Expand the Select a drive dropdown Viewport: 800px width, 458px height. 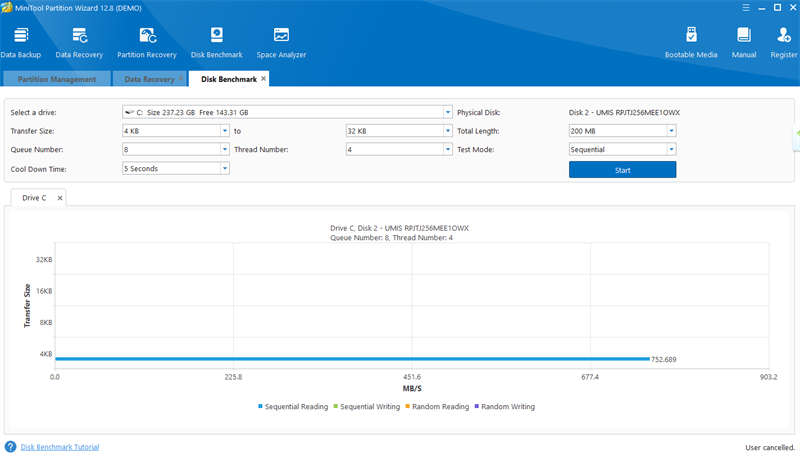[287, 112]
